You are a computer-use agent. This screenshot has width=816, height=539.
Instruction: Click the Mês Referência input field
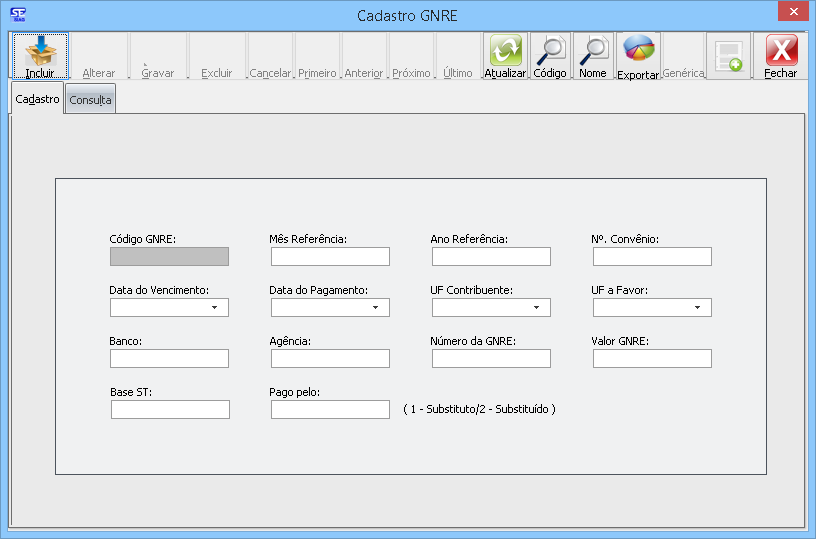pos(330,257)
